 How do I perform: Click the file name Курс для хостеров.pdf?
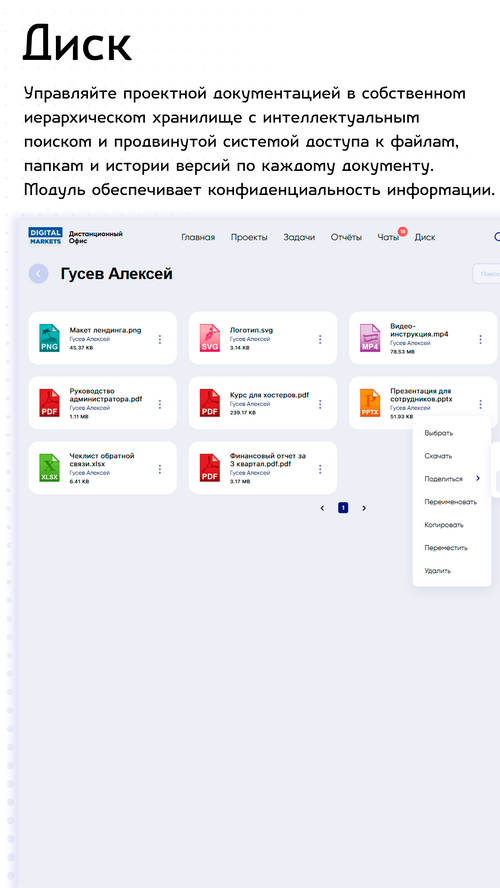tap(270, 395)
